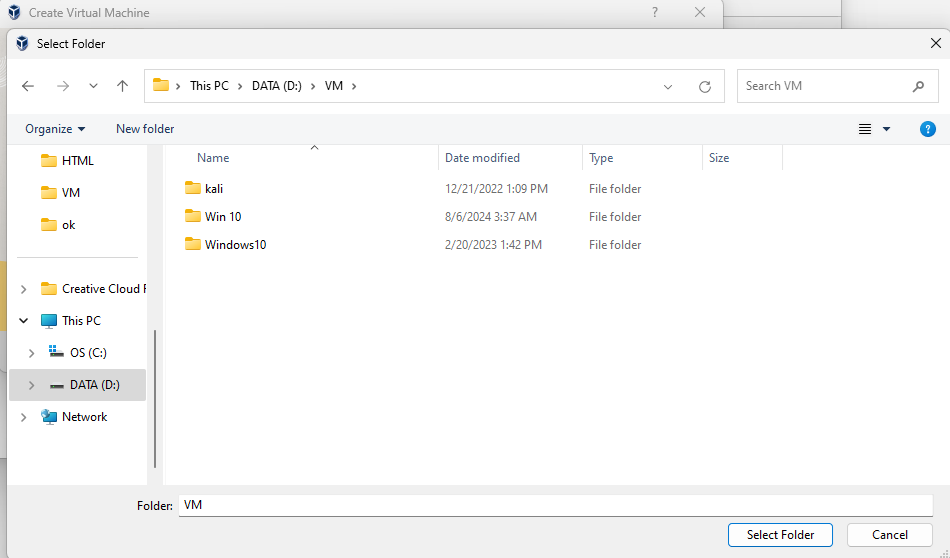The width and height of the screenshot is (950, 558).
Task: Change view layout icon
Action: pyautogui.click(x=865, y=129)
